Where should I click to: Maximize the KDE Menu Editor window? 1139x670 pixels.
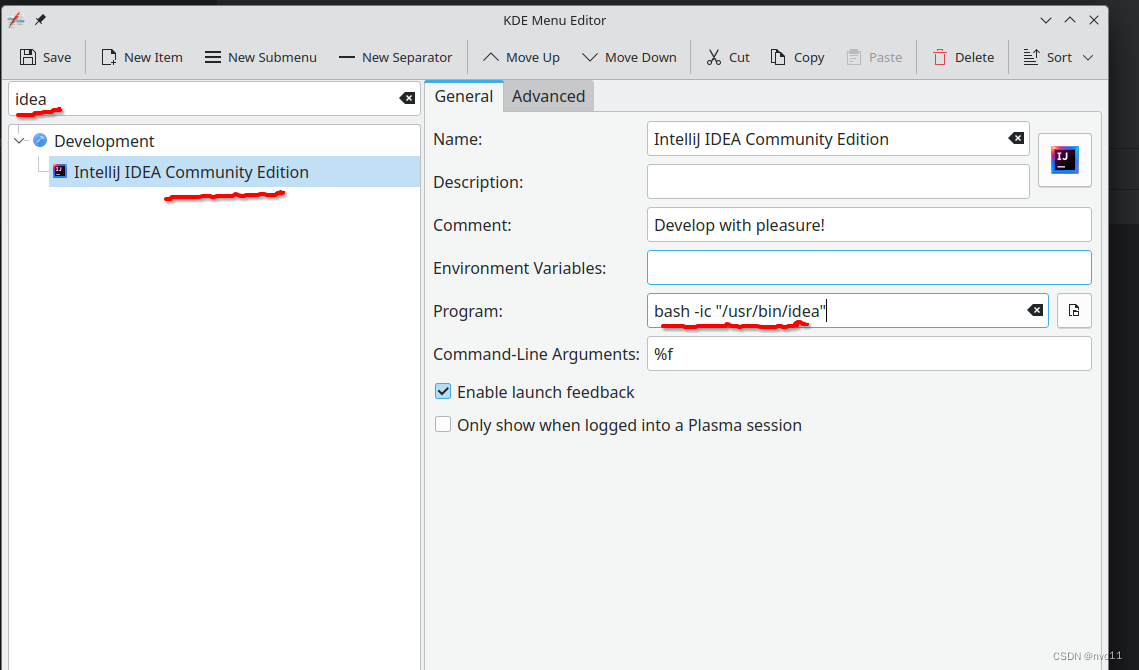1070,20
